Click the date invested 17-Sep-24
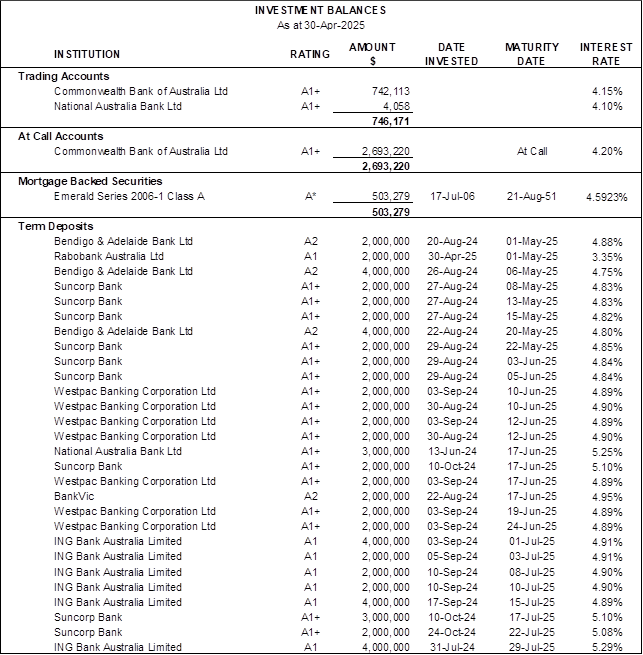This screenshot has height=655, width=643. tap(452, 603)
